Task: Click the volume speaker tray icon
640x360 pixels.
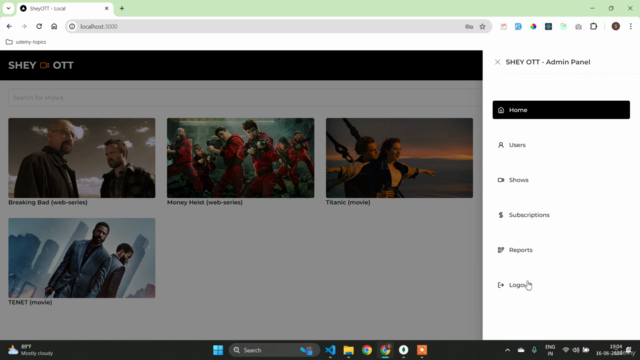Action: [x=576, y=350]
